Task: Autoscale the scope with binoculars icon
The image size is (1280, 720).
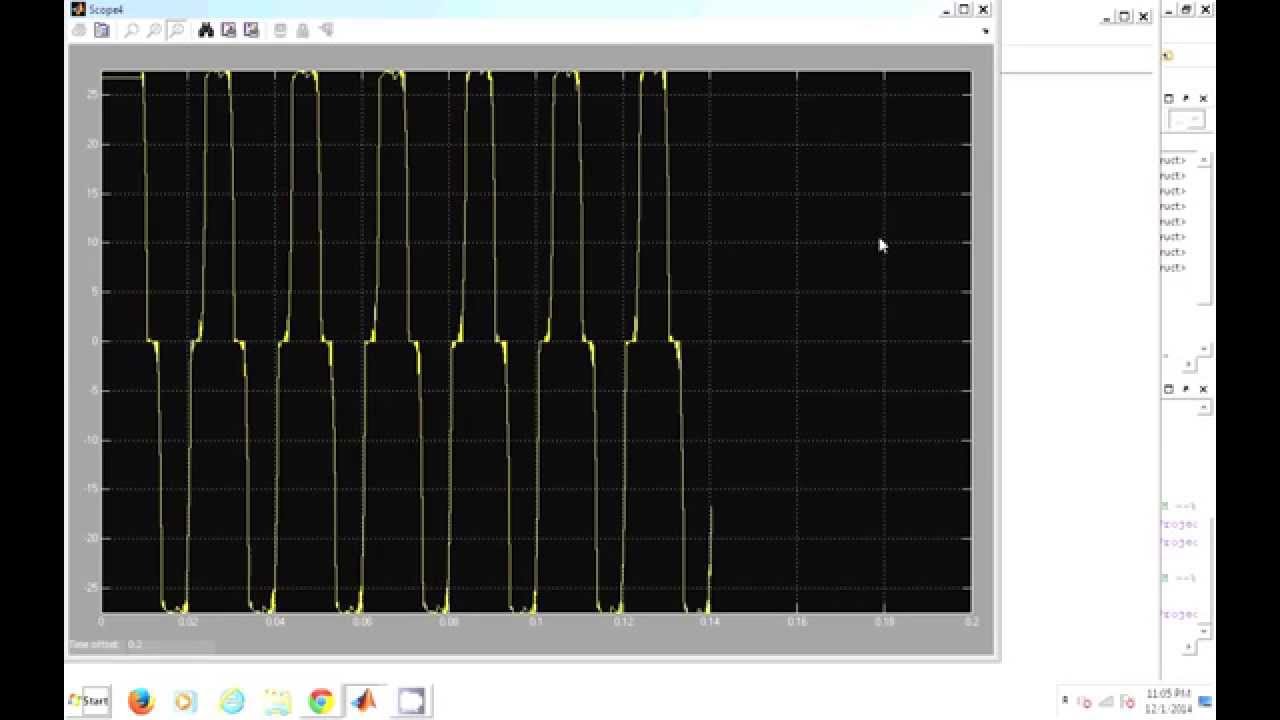Action: click(x=206, y=31)
